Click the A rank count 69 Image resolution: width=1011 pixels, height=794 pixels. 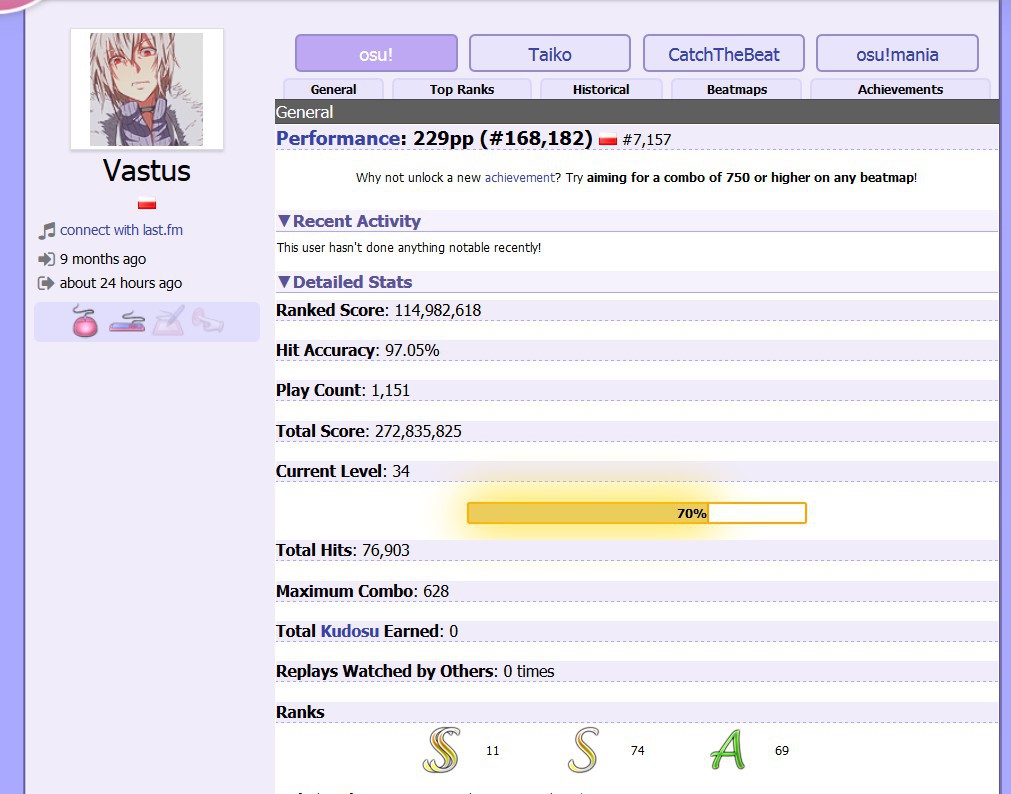click(781, 750)
